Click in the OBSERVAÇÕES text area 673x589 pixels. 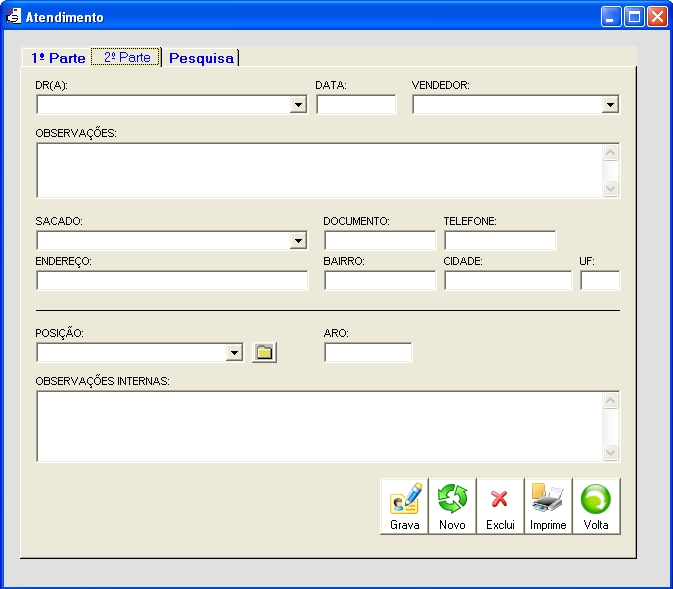pyautogui.click(x=320, y=170)
